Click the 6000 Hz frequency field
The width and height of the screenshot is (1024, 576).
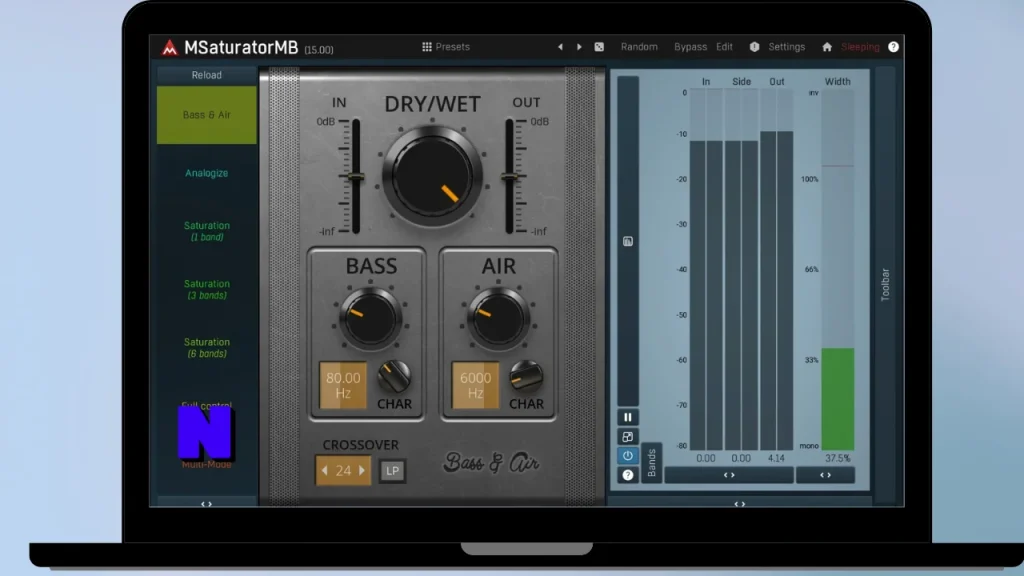pyautogui.click(x=475, y=385)
